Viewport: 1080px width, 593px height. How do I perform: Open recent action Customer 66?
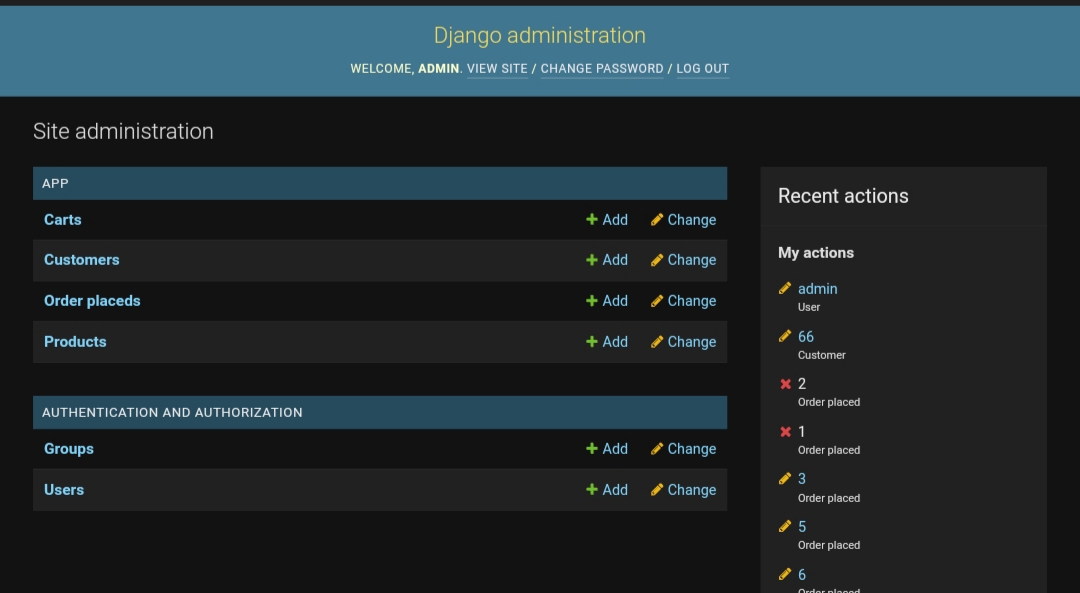tap(806, 337)
